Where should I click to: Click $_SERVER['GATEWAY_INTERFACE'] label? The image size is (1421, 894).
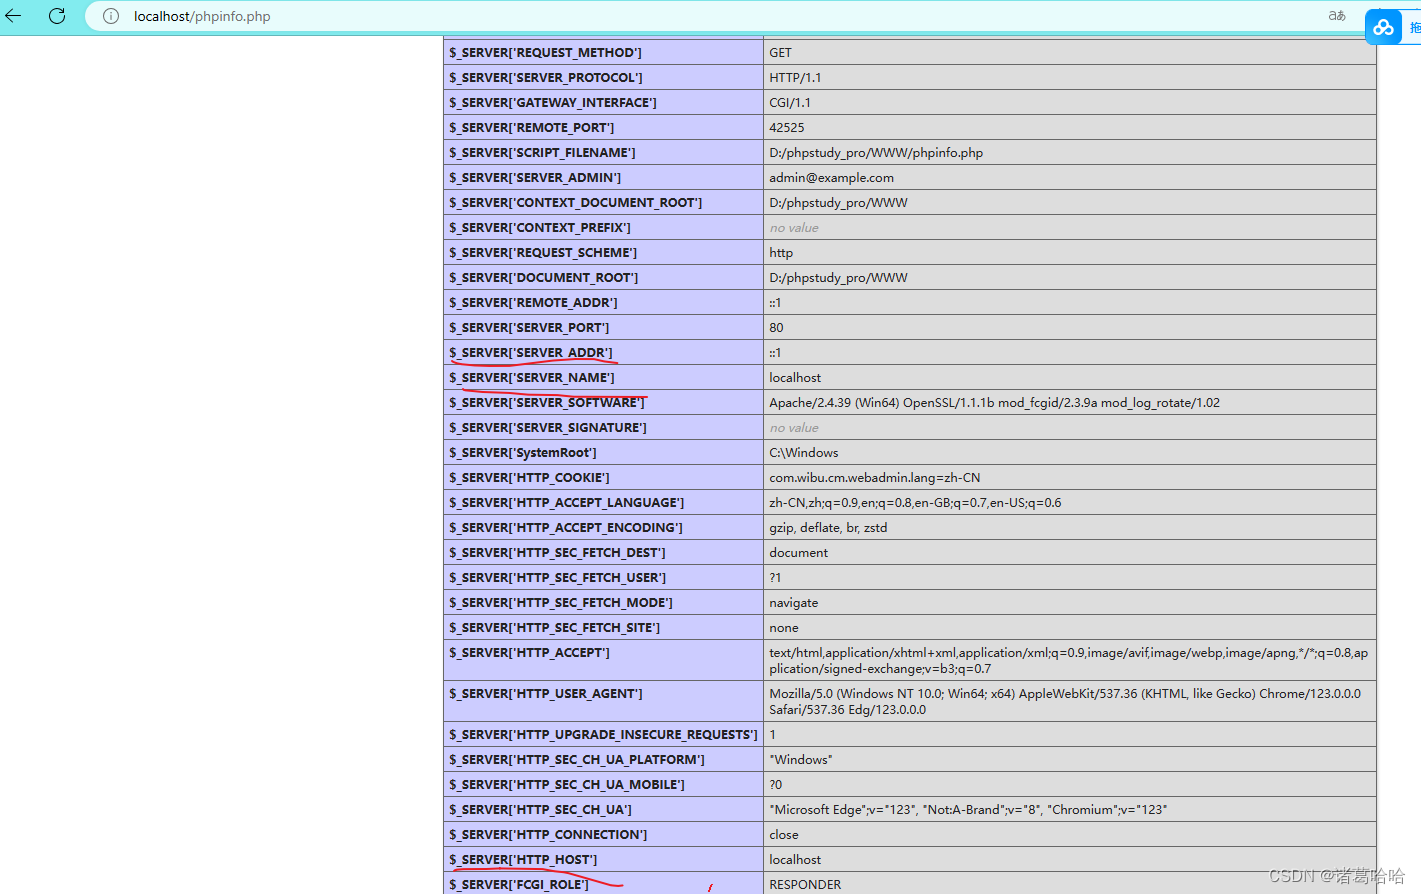(553, 102)
